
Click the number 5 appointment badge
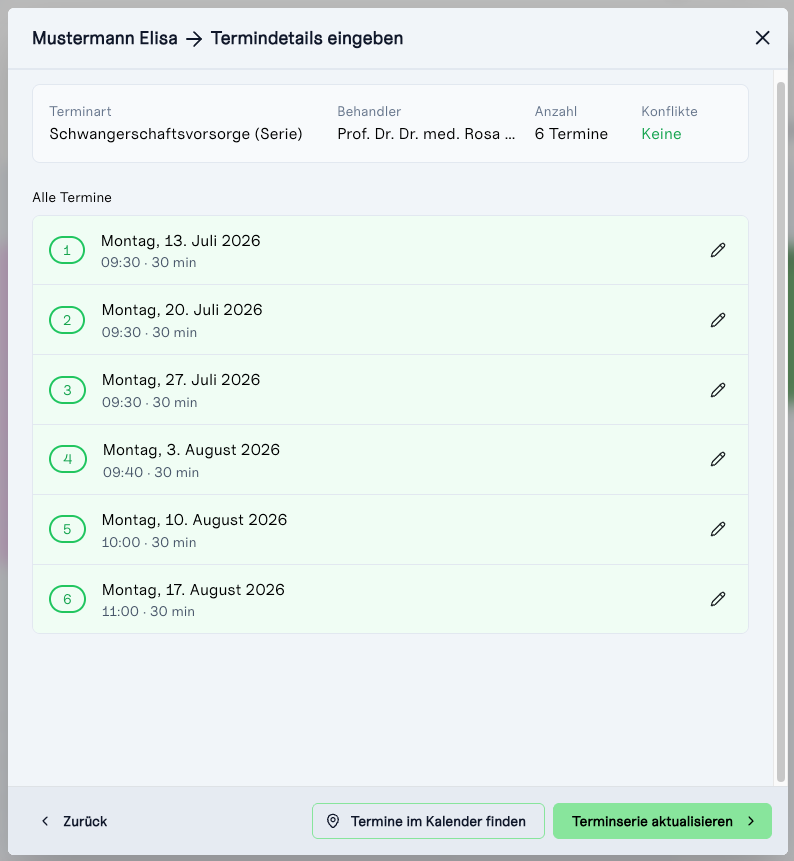click(x=67, y=529)
